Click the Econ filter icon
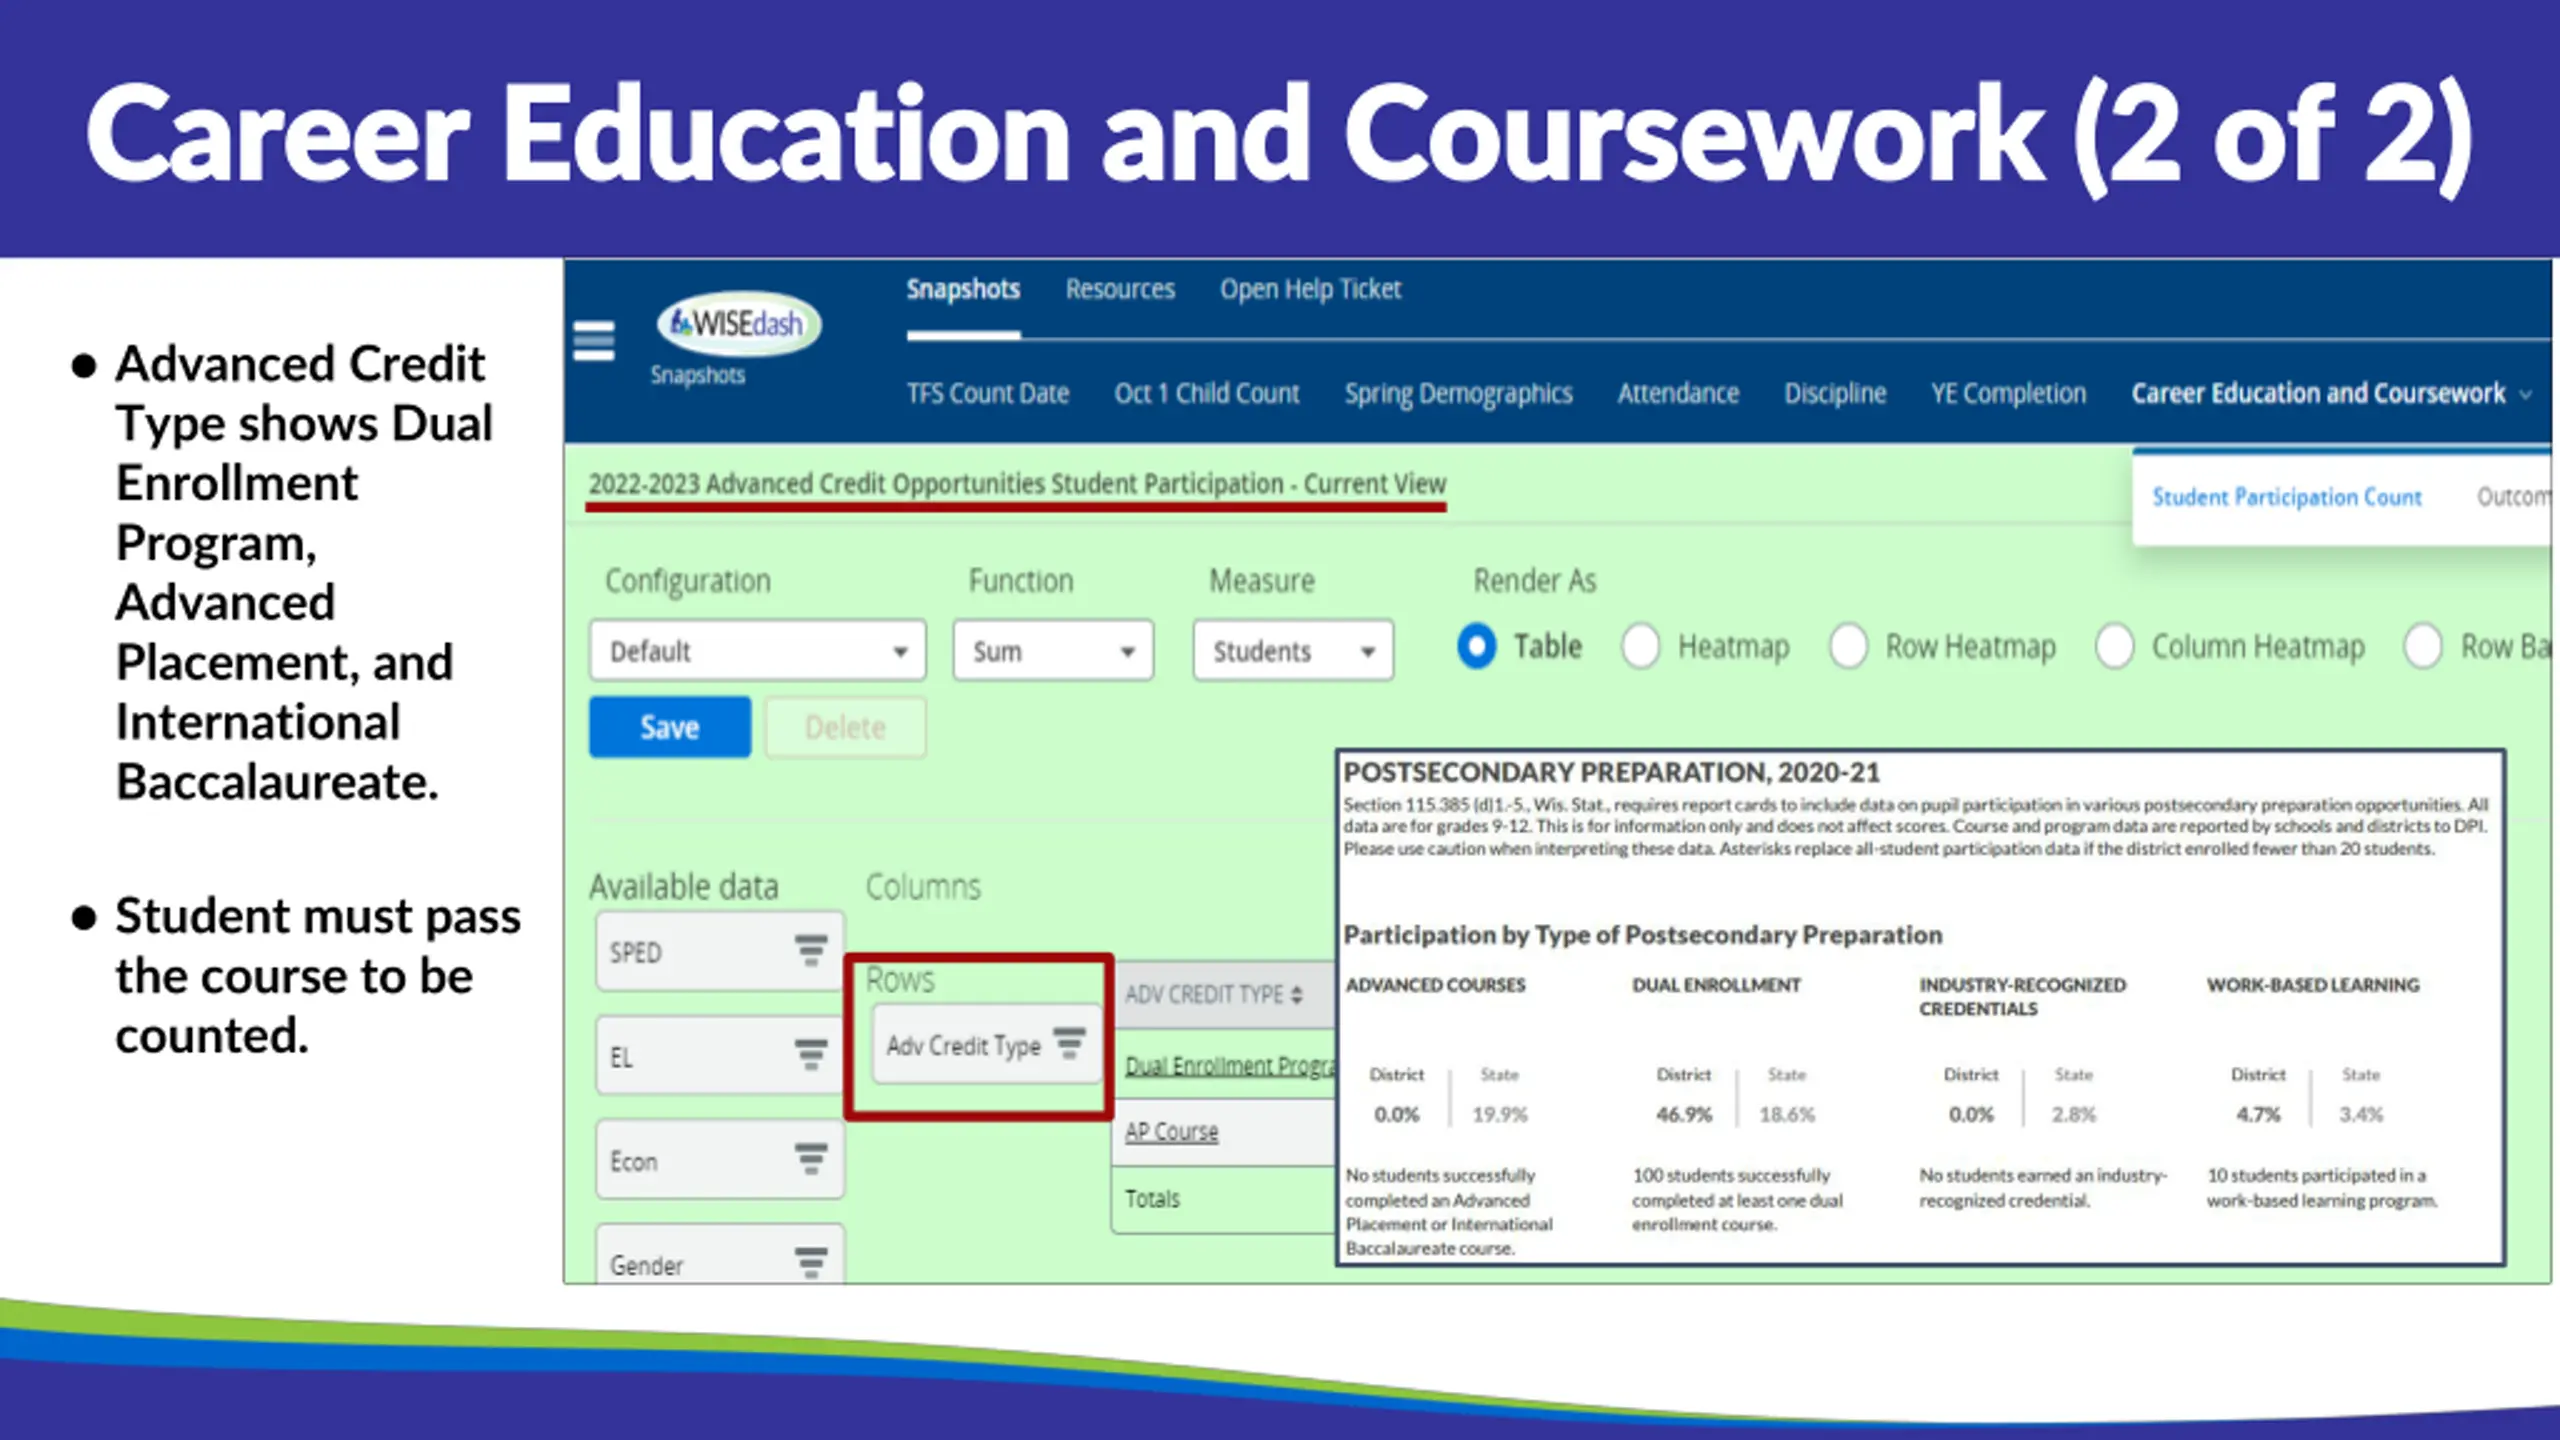 pos(810,1159)
